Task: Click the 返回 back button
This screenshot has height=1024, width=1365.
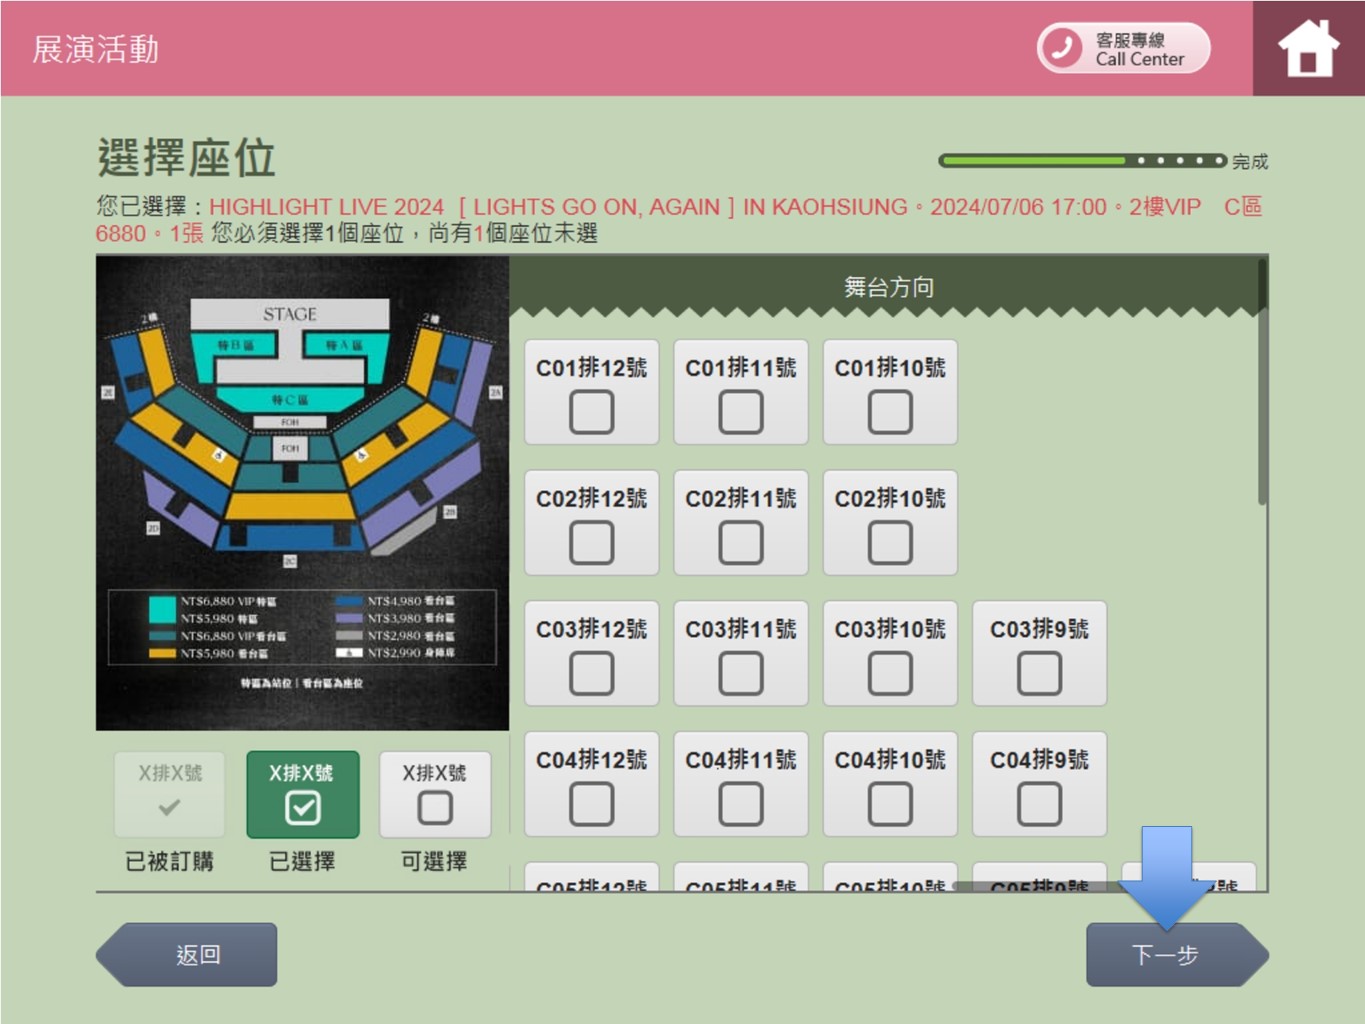Action: tap(187, 955)
